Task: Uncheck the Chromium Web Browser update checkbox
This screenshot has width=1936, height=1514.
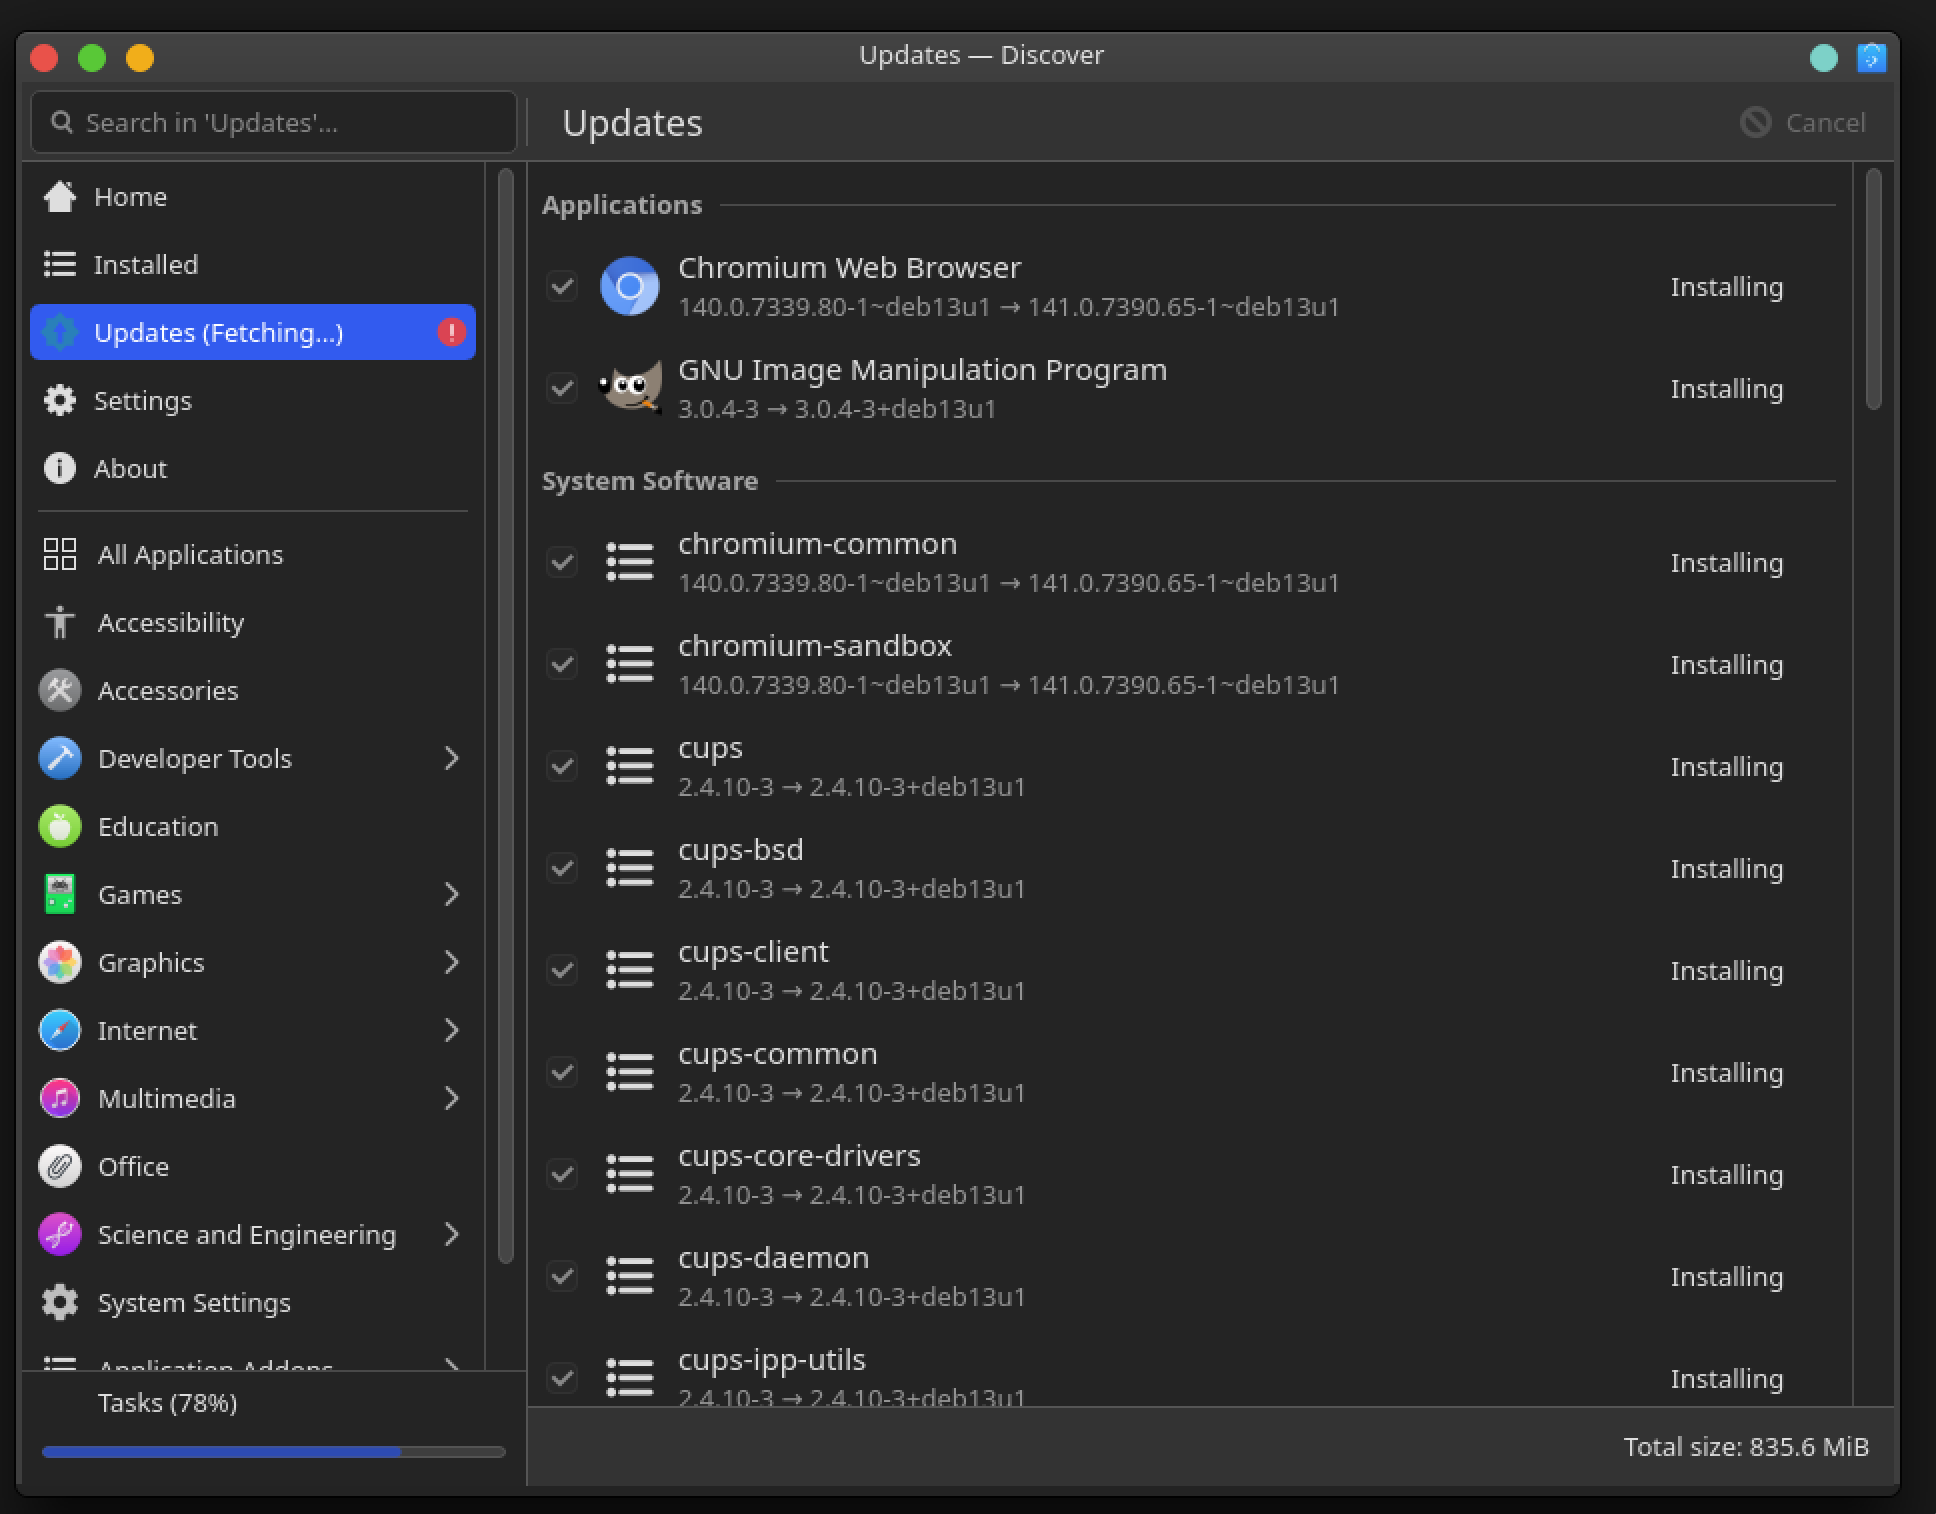Action: (562, 286)
